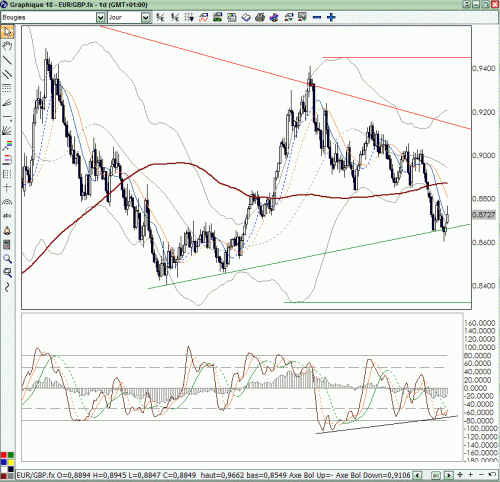Viewport: 500px width, 482px height.
Task: Pick the freehand curve tool
Action: point(7,287)
